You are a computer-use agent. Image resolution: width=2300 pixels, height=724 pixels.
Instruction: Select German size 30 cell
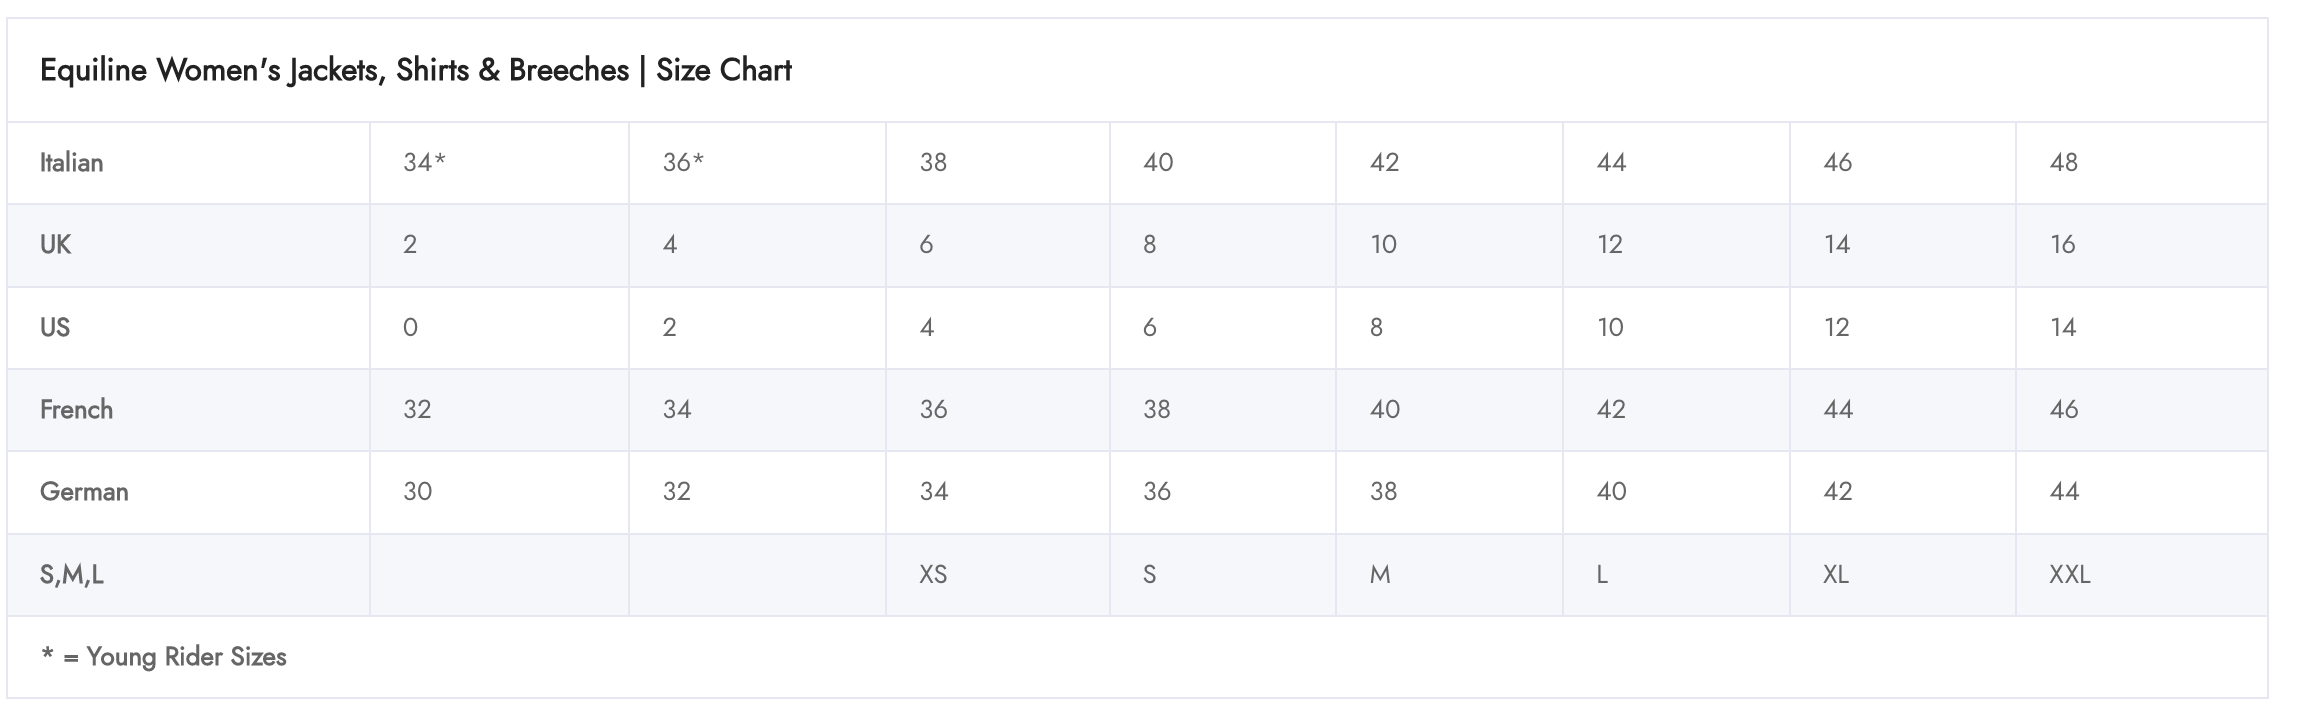[x=417, y=491]
